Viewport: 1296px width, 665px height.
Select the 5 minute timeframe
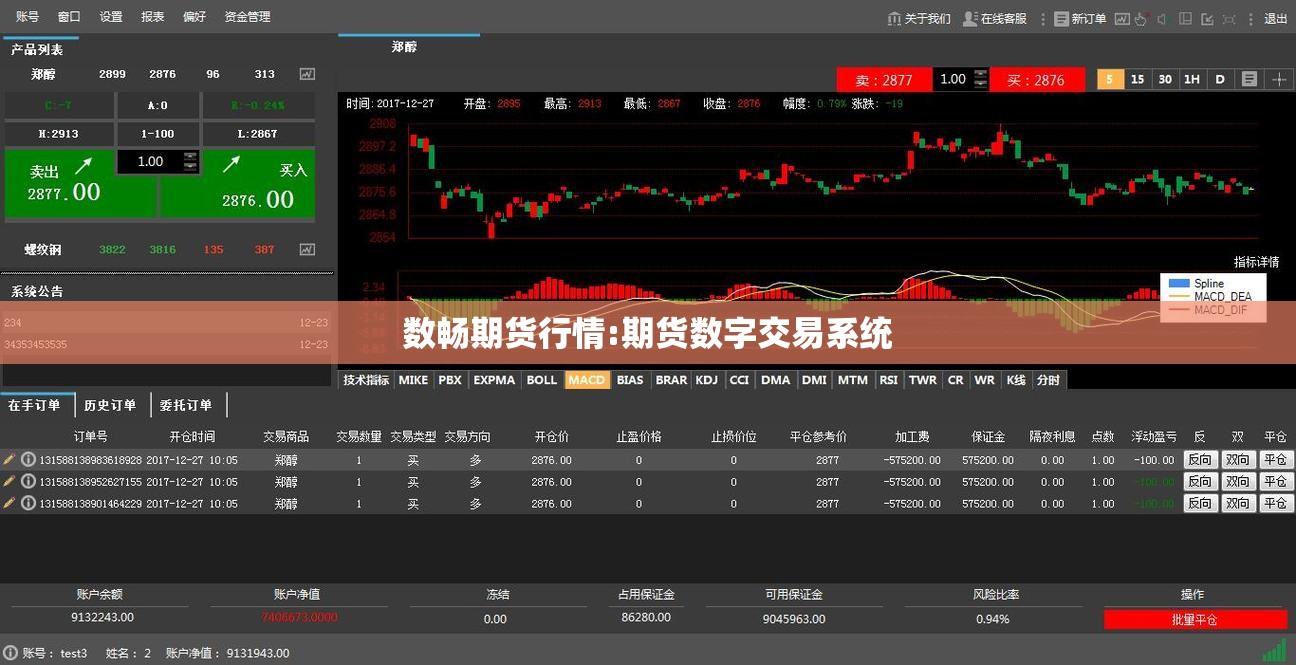tap(1110, 79)
